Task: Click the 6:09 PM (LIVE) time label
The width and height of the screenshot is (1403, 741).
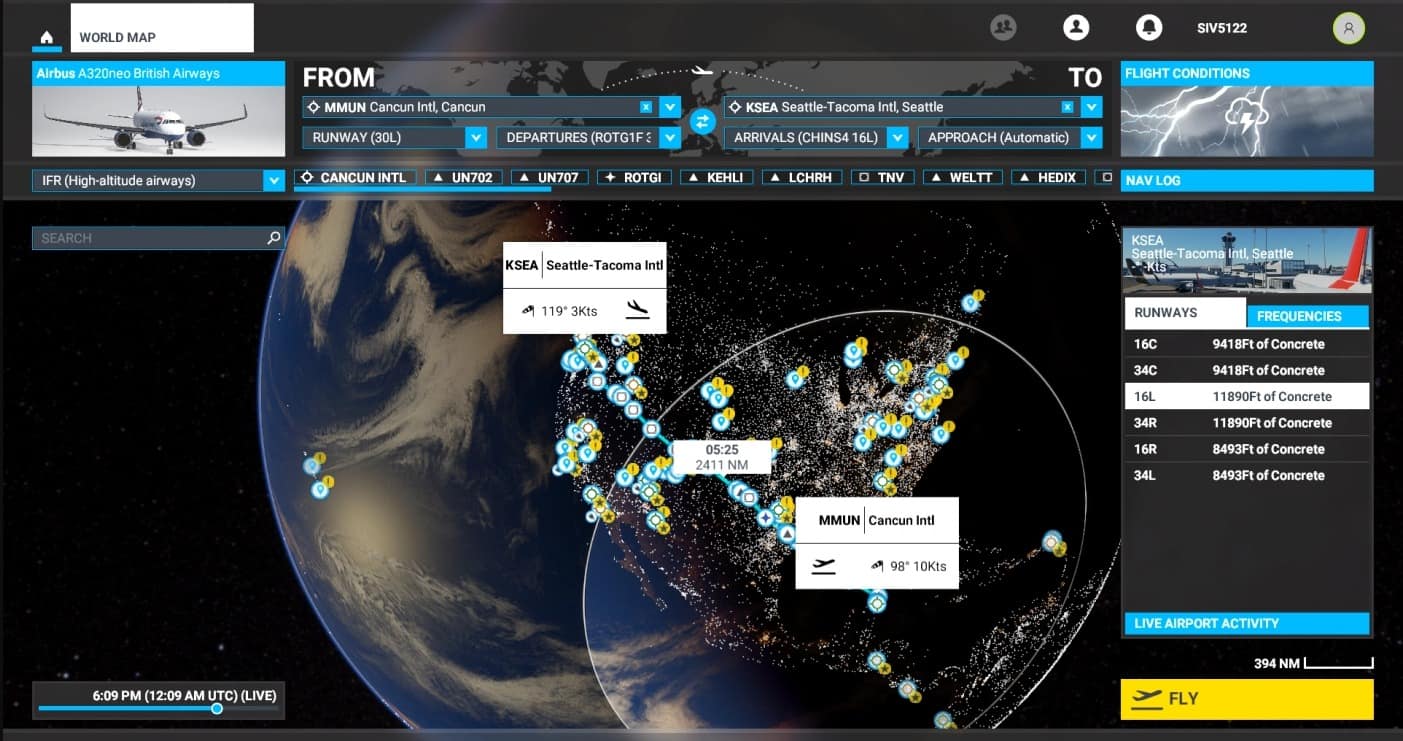Action: pos(183,694)
